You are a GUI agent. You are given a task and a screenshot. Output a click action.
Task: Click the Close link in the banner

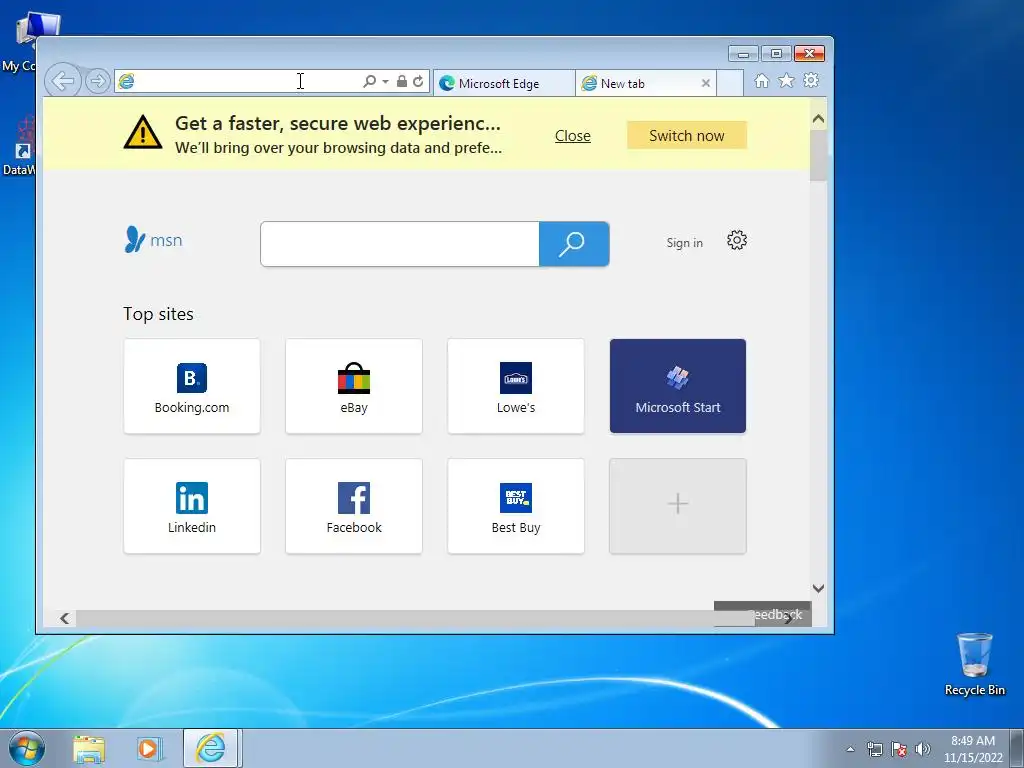[x=573, y=136]
